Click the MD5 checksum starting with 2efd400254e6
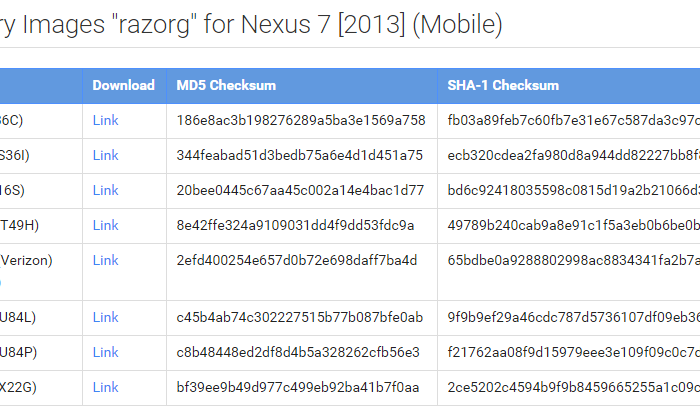The width and height of the screenshot is (700, 407). tap(296, 260)
